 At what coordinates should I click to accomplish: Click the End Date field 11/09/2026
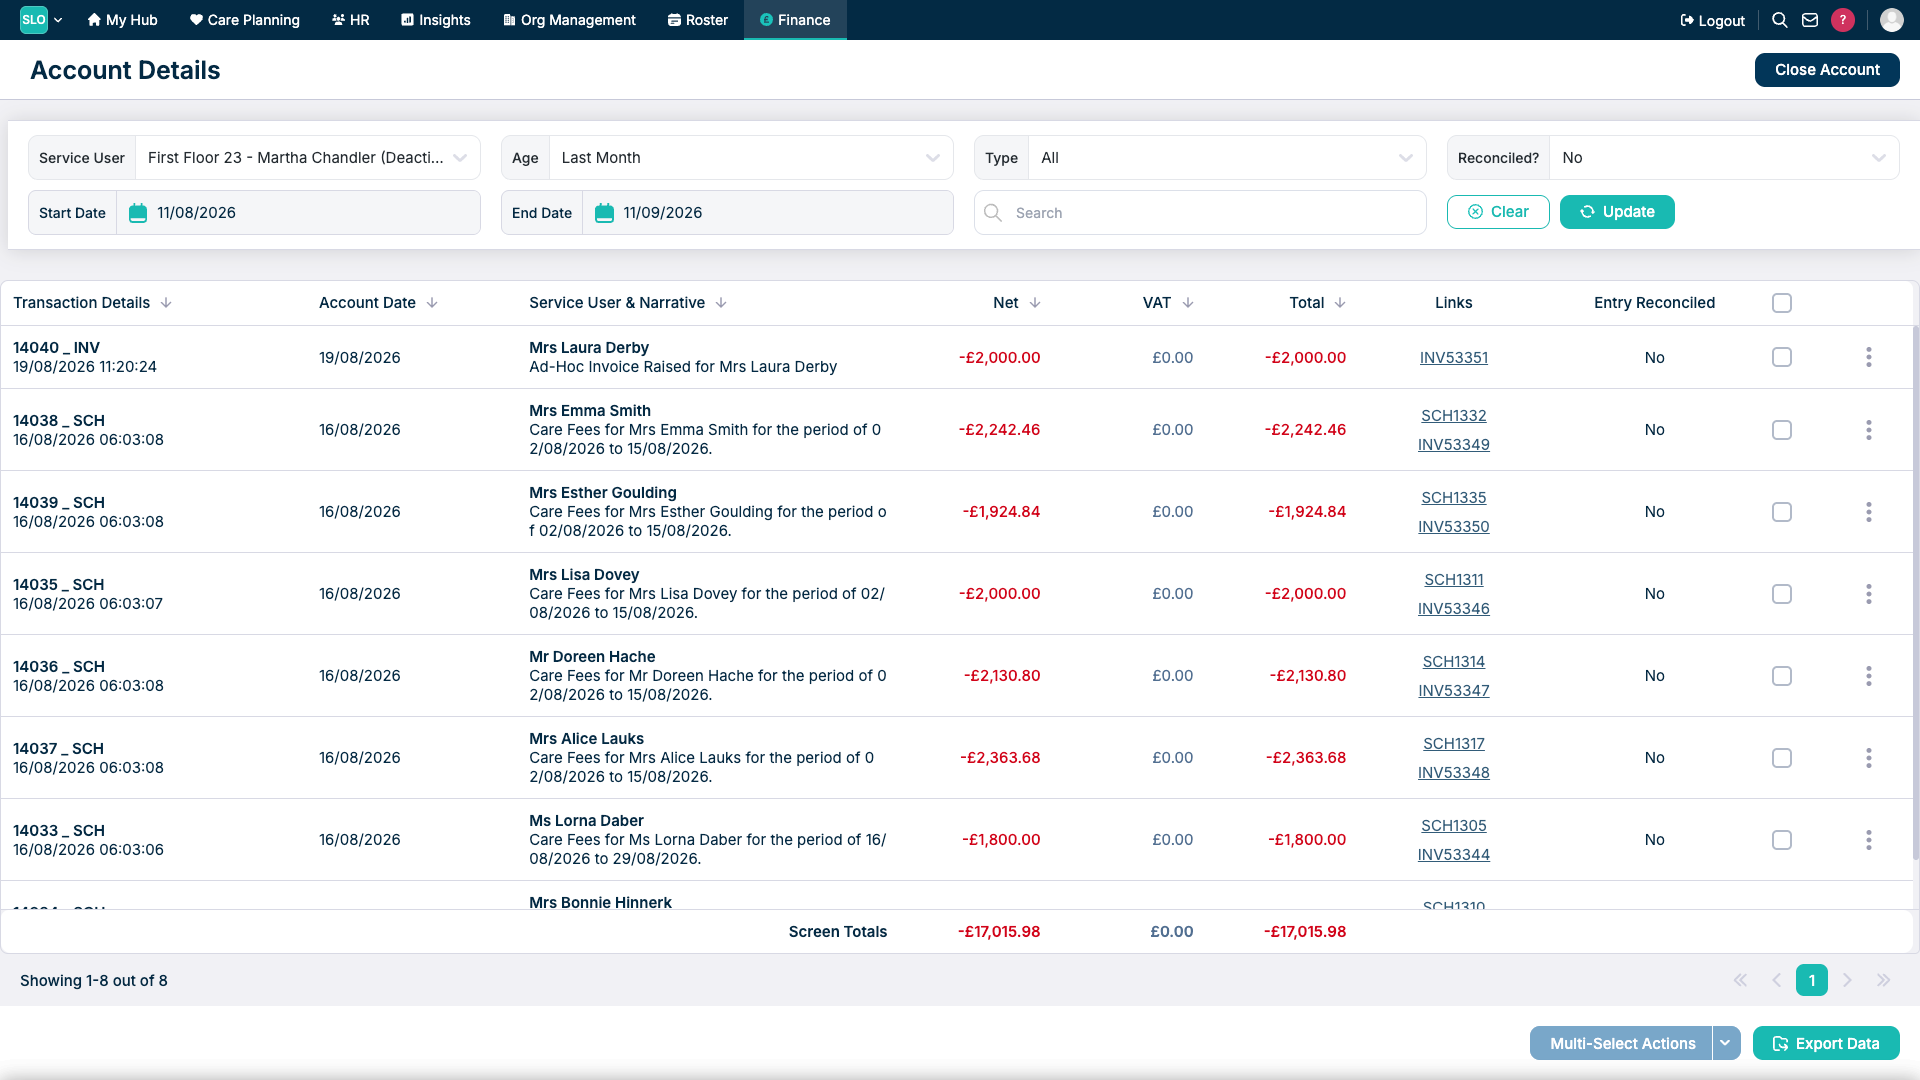coord(767,213)
